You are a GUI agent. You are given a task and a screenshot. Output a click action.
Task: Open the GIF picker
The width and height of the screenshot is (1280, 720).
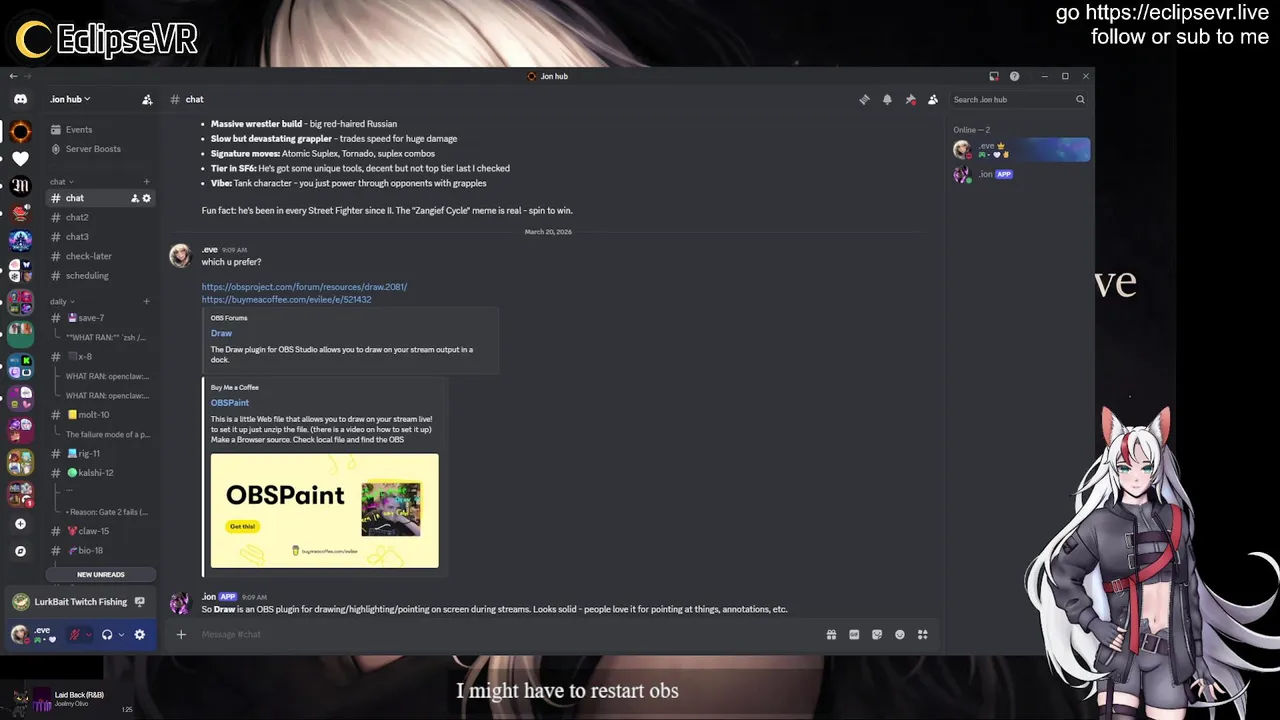[x=854, y=634]
